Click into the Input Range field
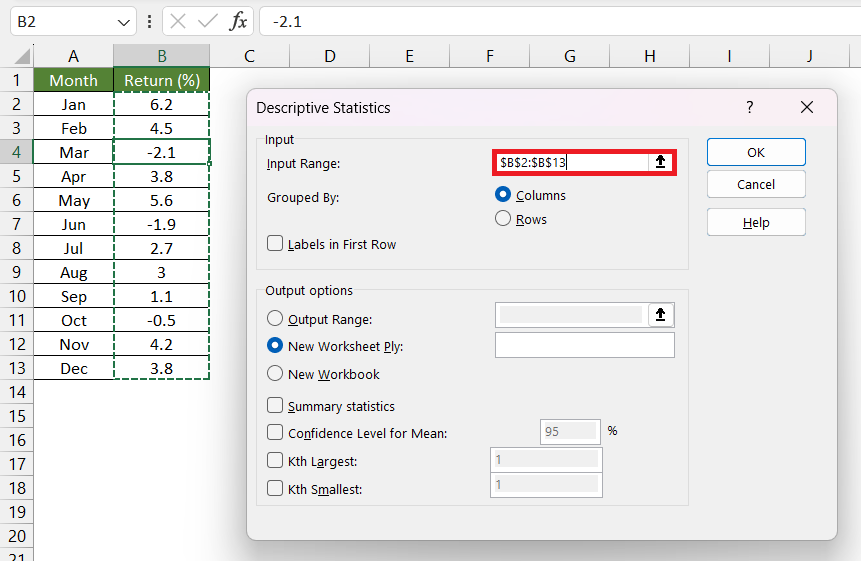Viewport: 861px width, 561px height. tap(573, 162)
